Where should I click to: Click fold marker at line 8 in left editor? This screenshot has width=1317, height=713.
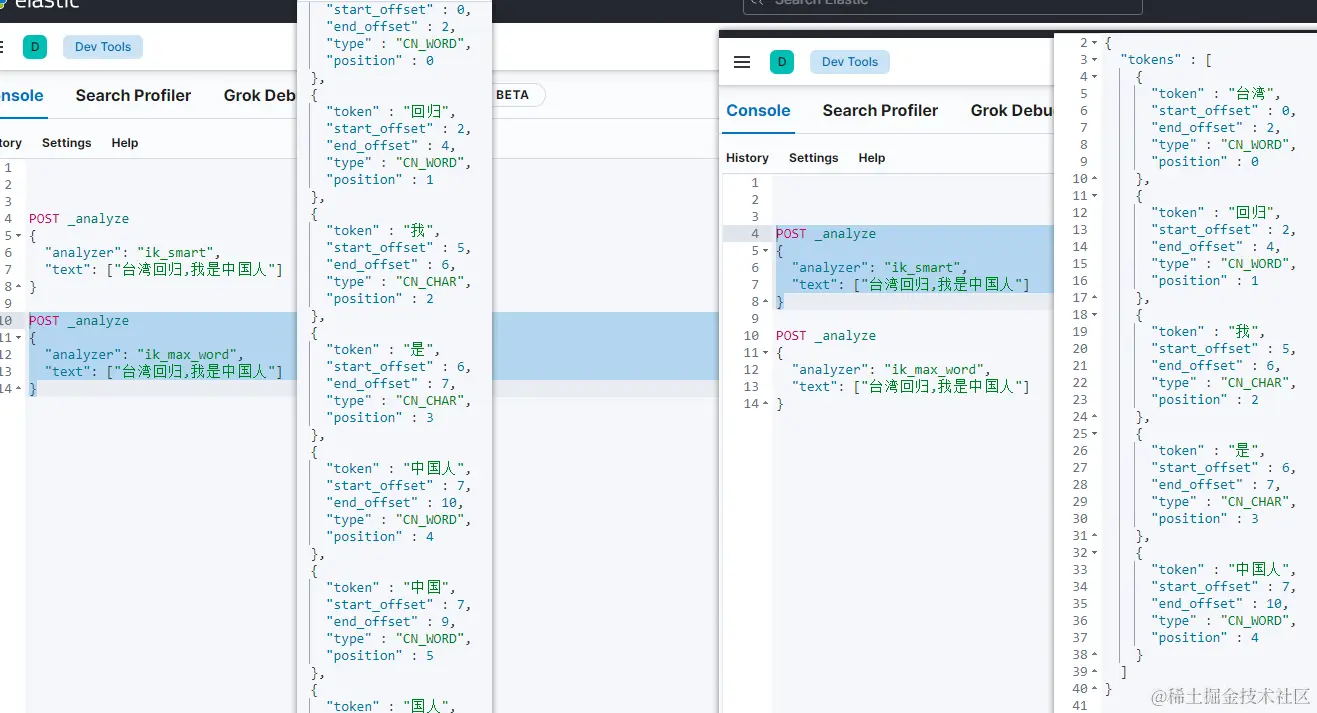[x=19, y=287]
